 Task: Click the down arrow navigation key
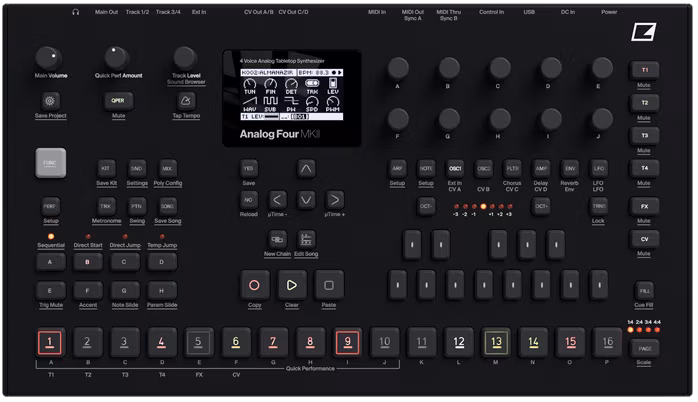click(x=306, y=200)
